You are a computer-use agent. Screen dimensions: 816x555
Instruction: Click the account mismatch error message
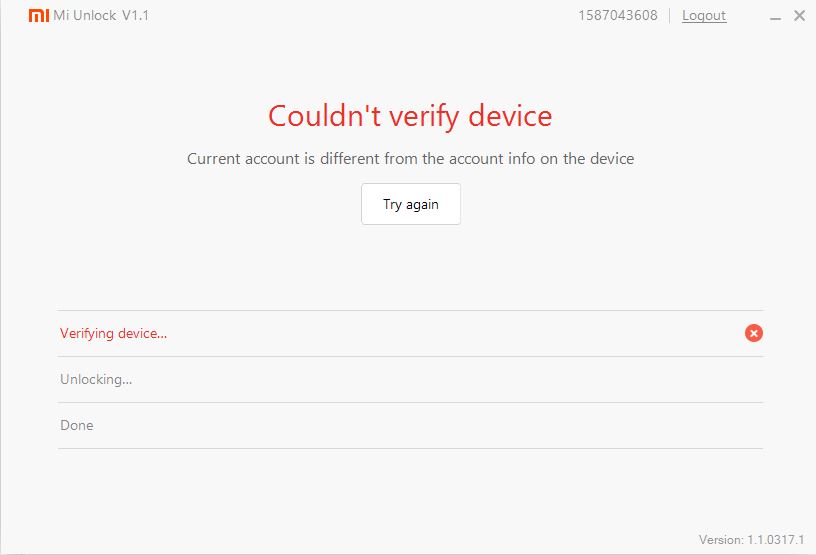410,158
